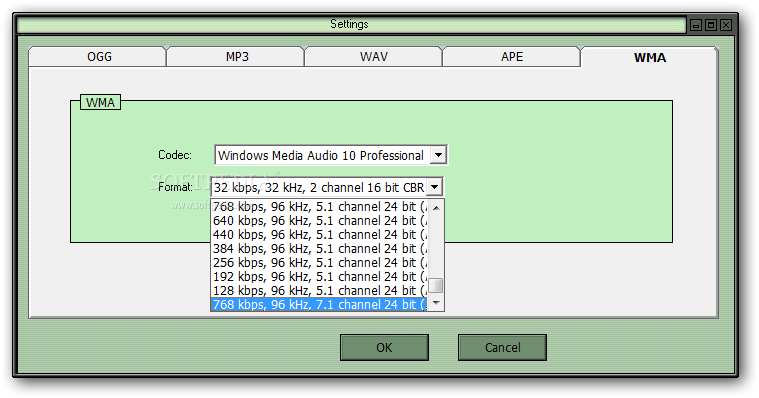Close the Settings window

click(x=726, y=25)
